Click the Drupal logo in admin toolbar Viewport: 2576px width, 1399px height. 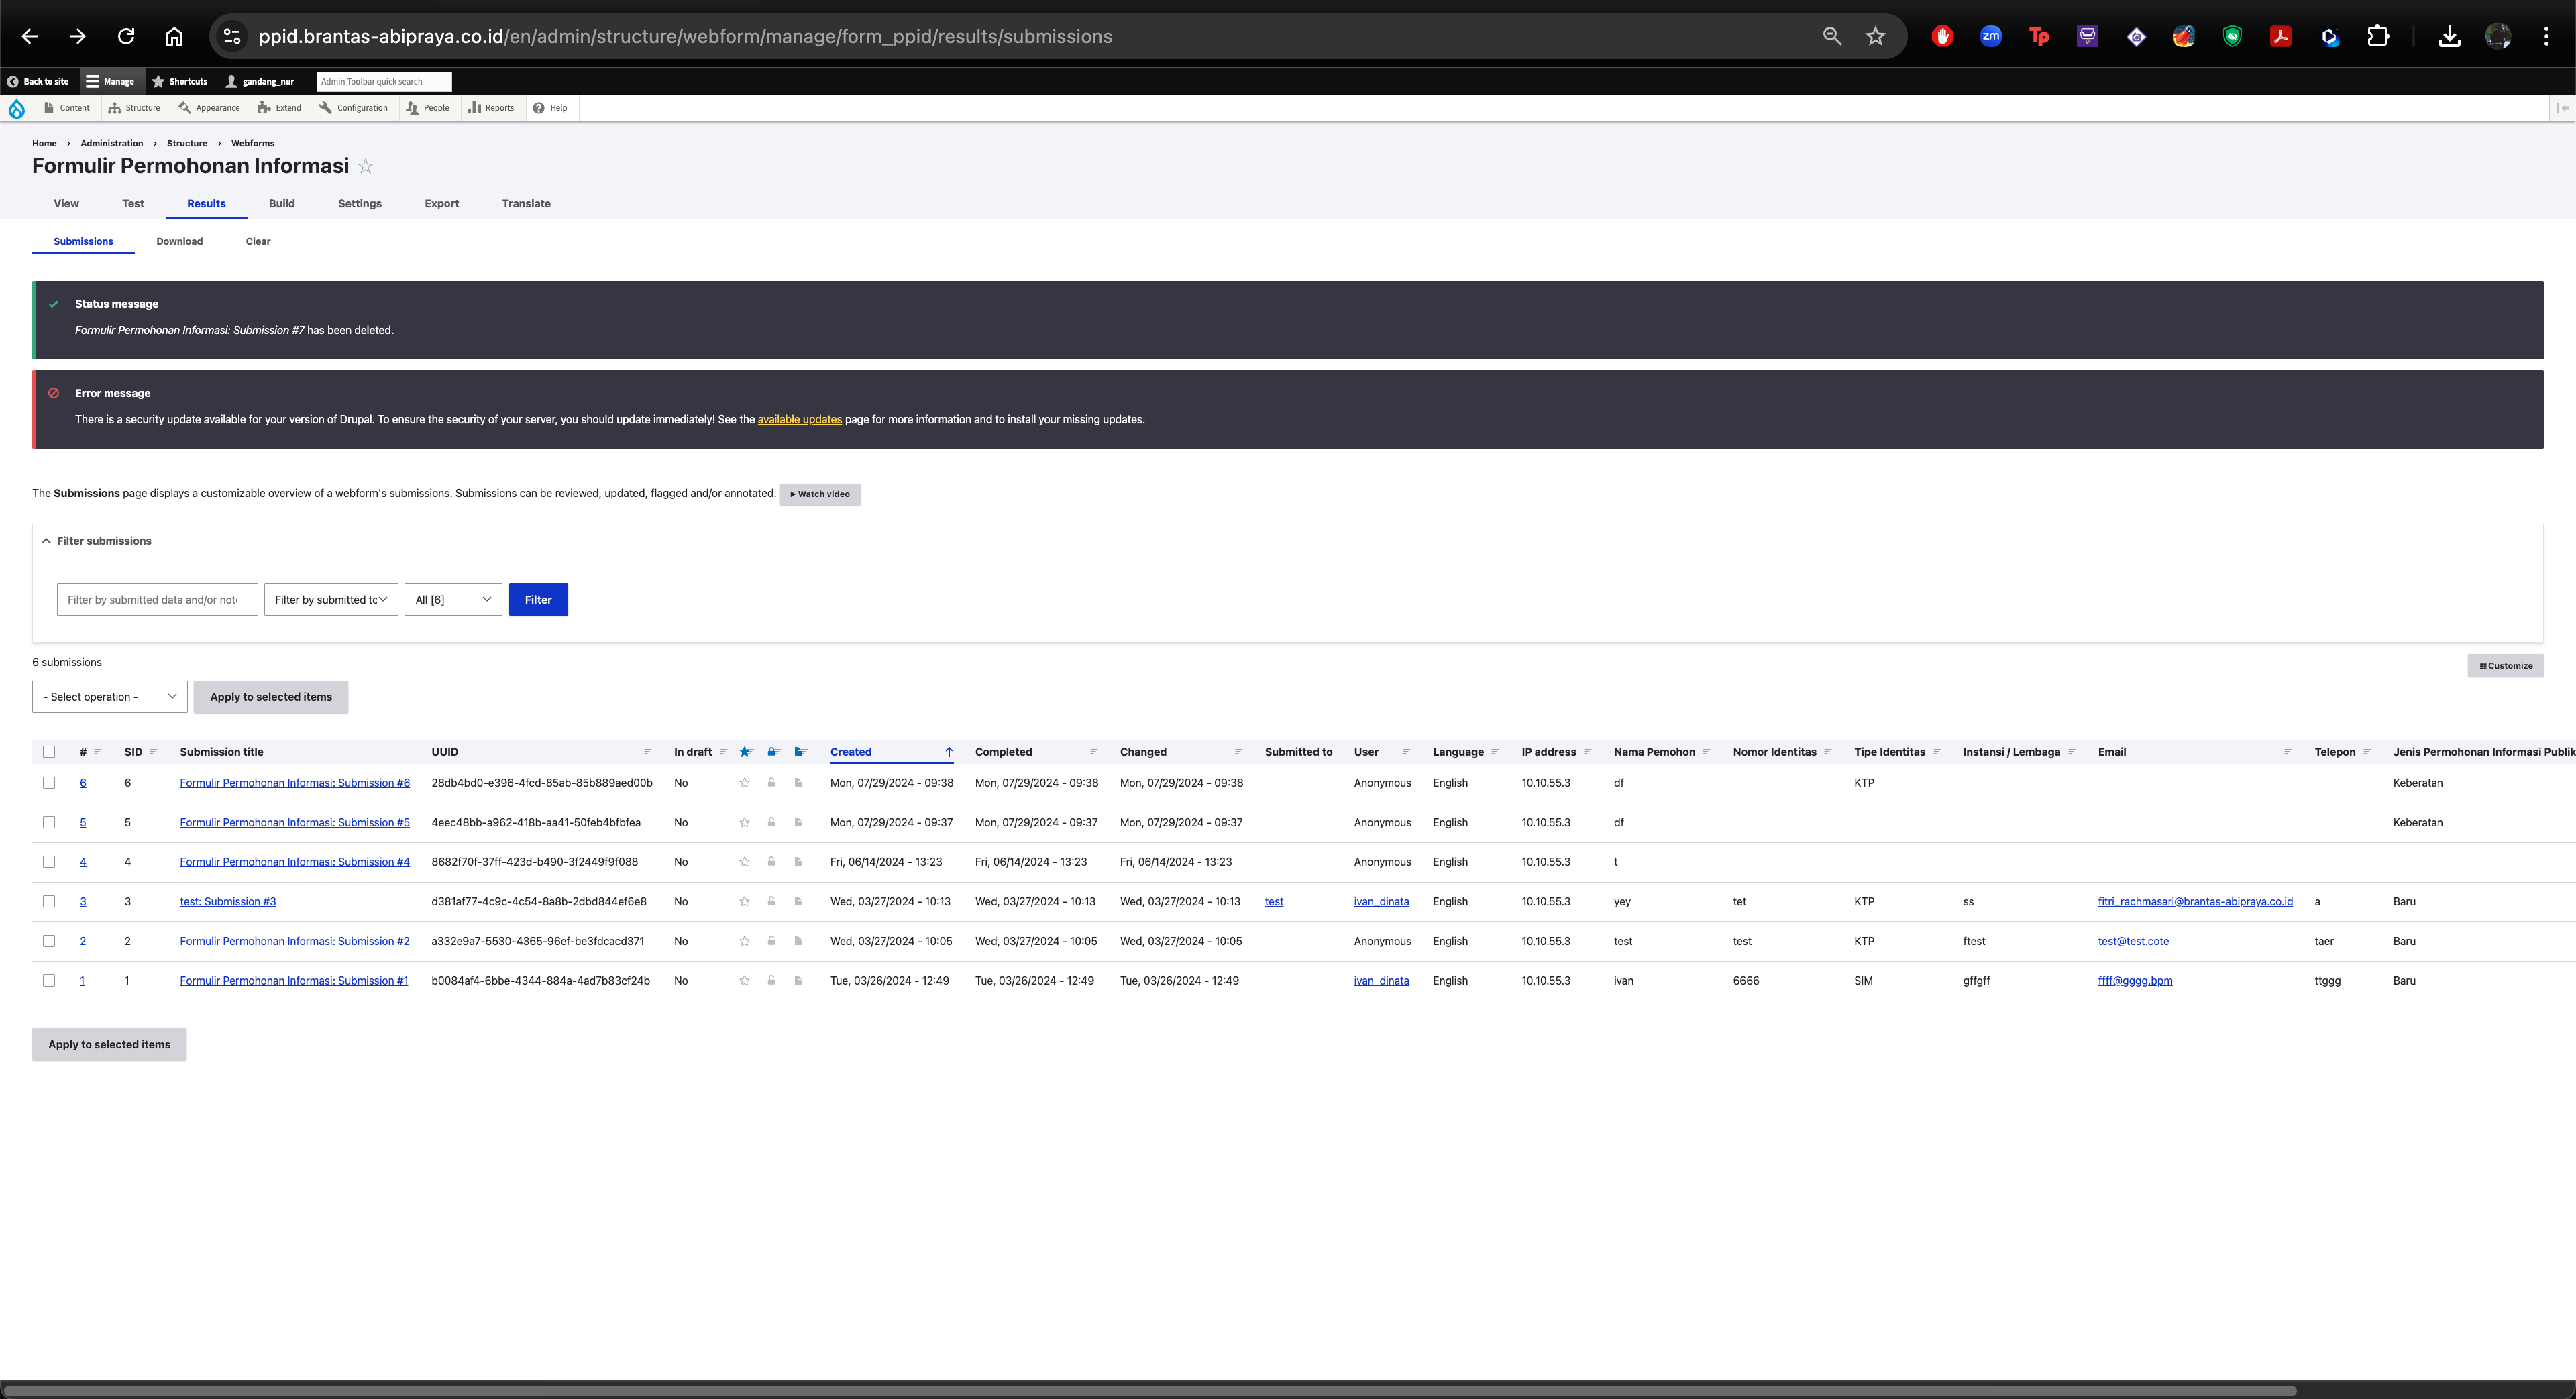[x=17, y=108]
